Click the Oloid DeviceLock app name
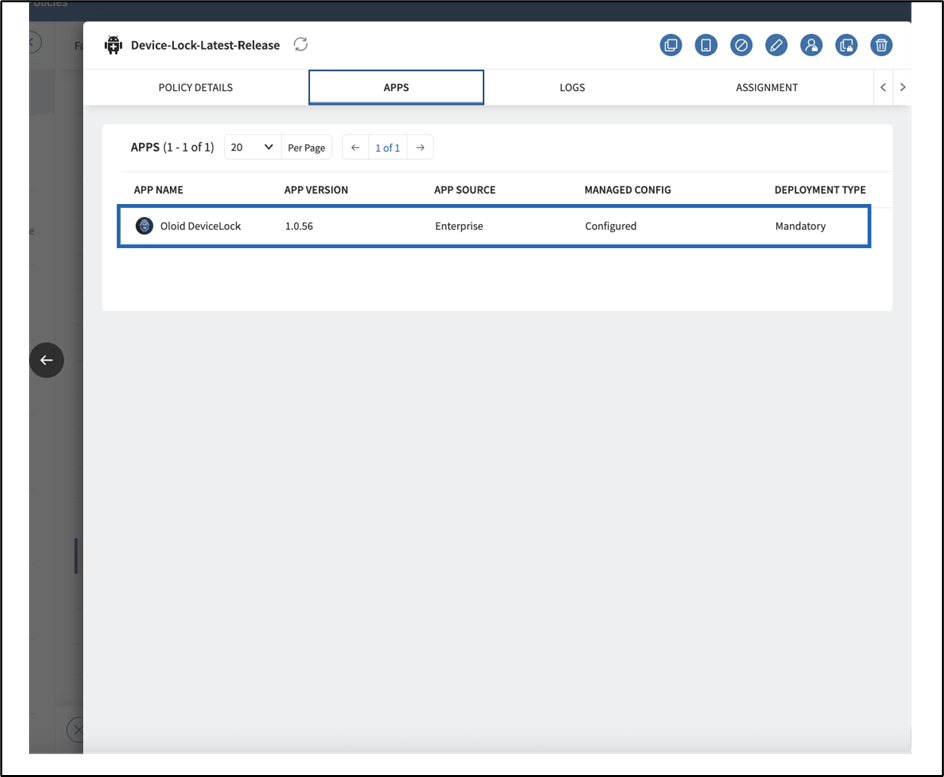Image resolution: width=944 pixels, height=777 pixels. coord(200,226)
